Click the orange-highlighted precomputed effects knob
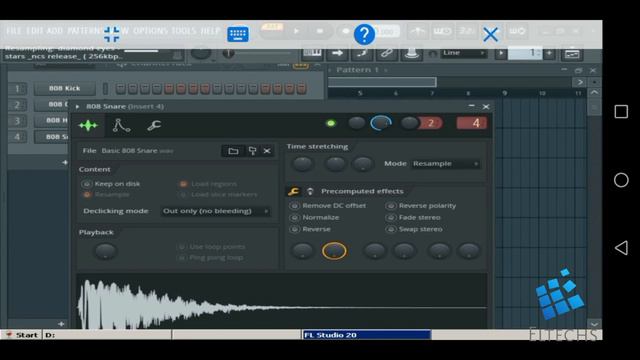This screenshot has height=360, width=640. (334, 251)
